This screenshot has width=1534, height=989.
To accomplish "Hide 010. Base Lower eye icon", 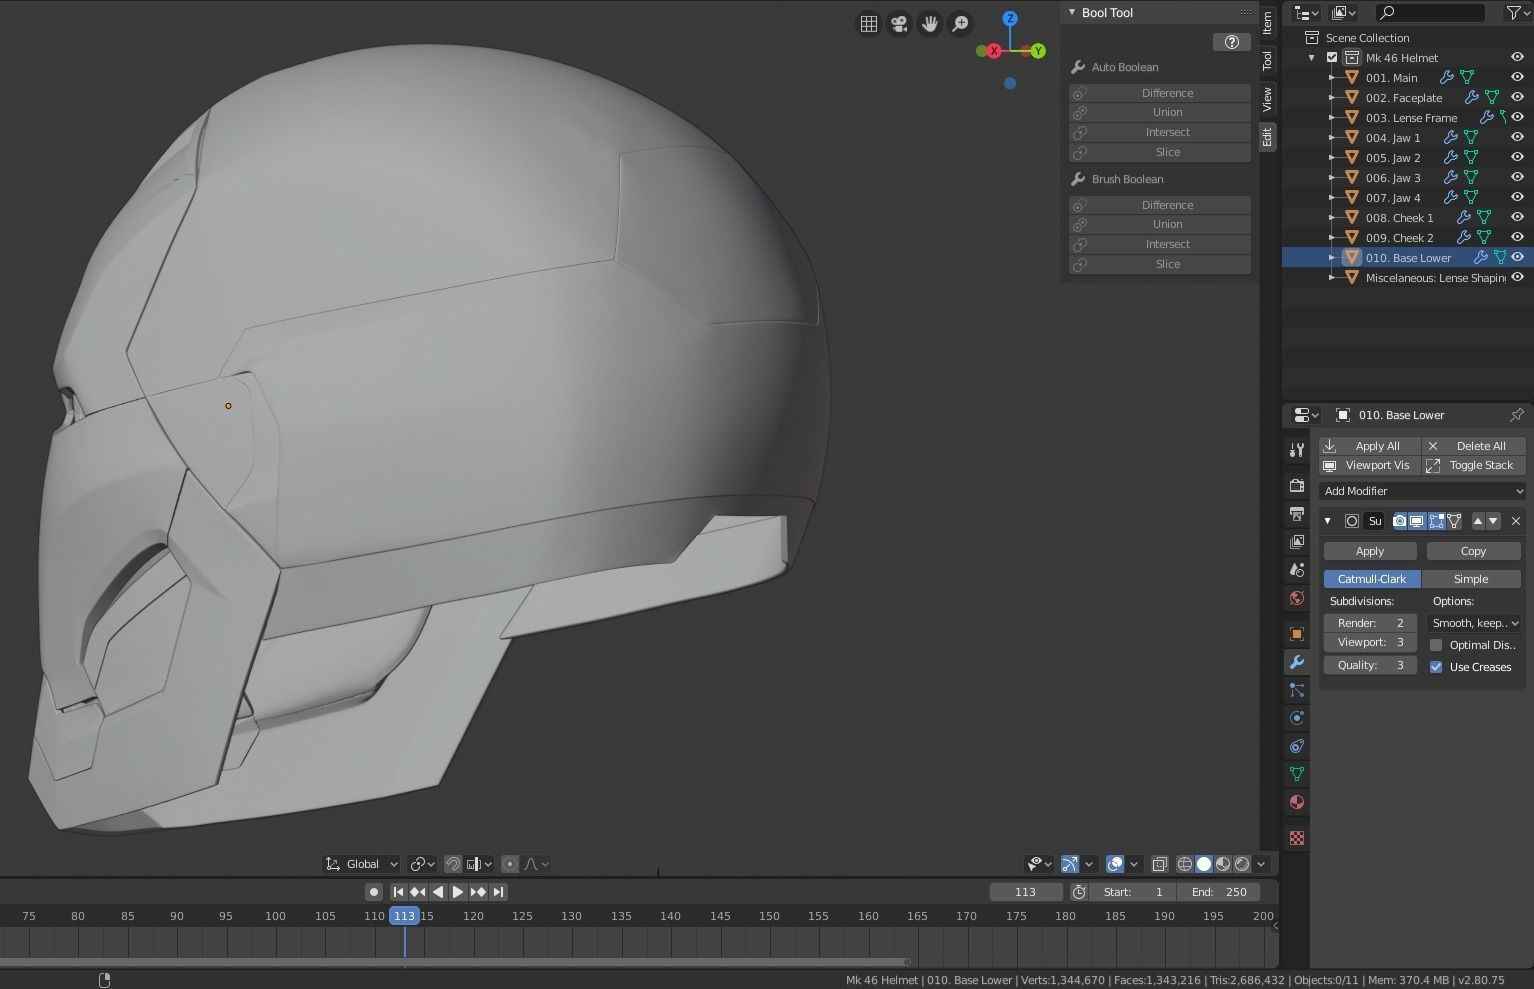I will pos(1517,257).
